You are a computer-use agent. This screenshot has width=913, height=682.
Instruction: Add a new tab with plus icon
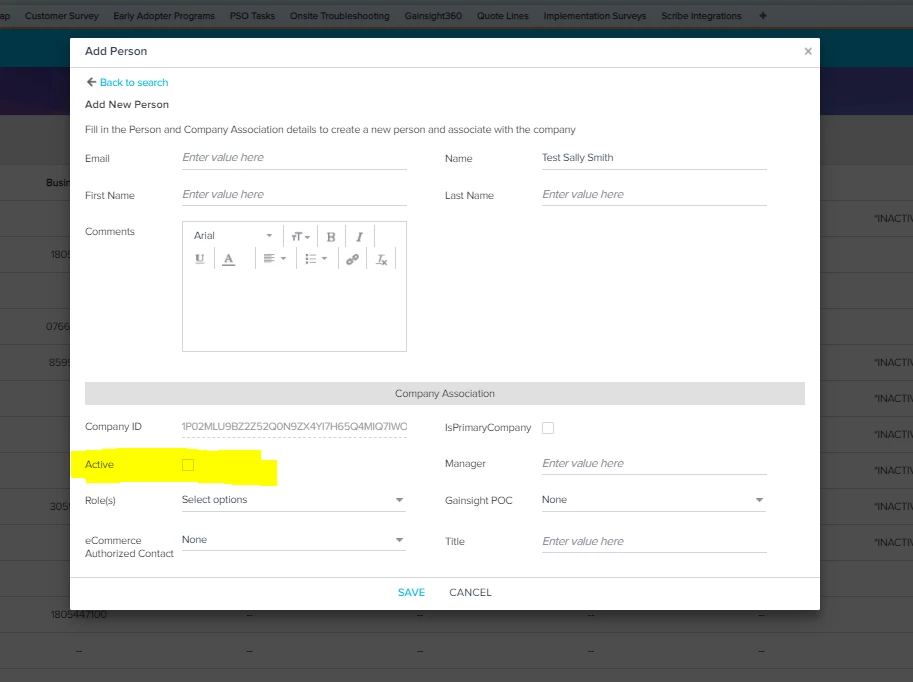coord(763,16)
